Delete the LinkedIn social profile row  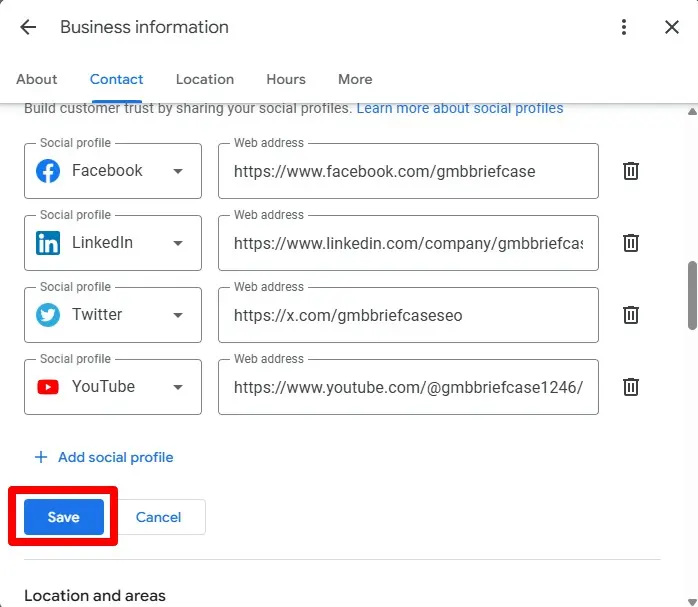click(631, 243)
